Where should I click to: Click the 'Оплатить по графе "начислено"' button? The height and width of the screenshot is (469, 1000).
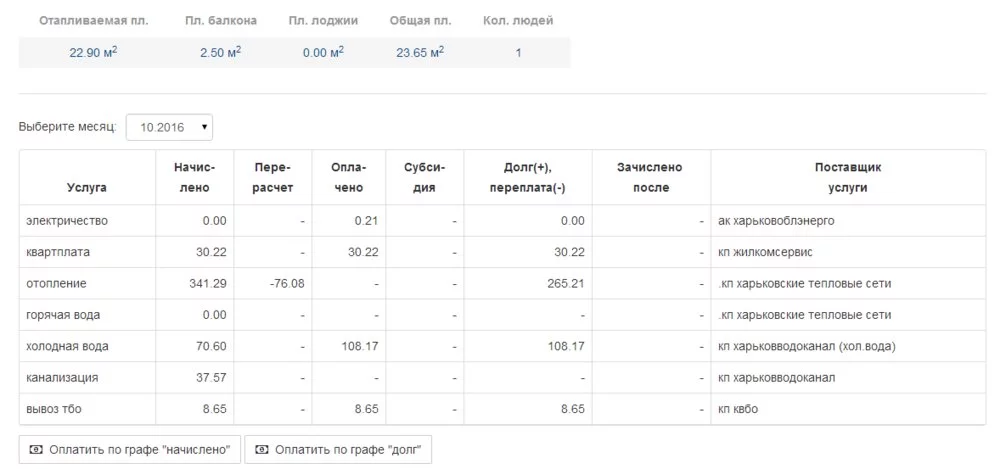pos(130,450)
